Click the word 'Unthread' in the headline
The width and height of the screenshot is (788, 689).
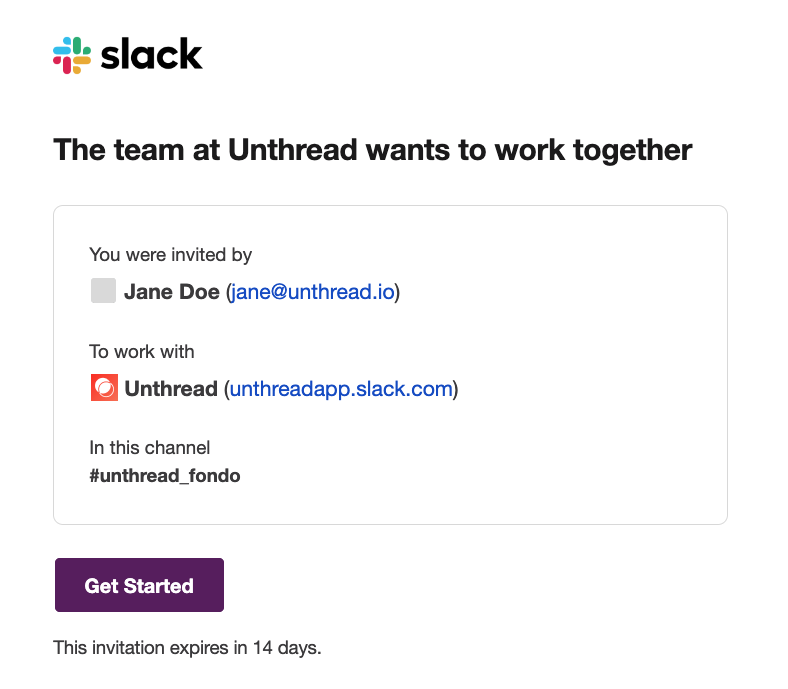292,150
